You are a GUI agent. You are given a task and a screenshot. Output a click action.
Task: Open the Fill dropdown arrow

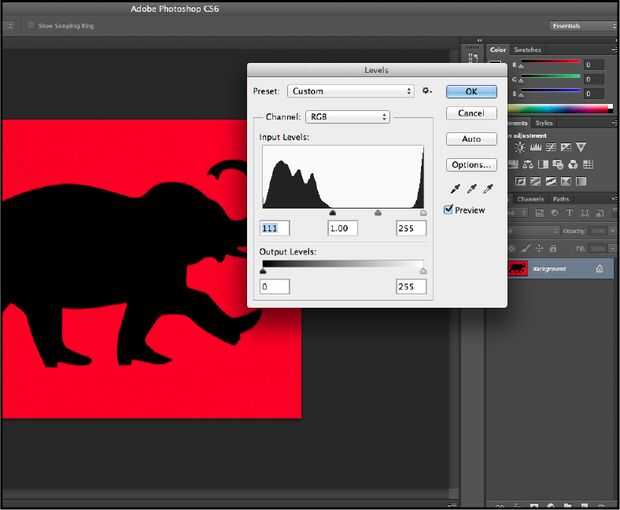[612, 248]
